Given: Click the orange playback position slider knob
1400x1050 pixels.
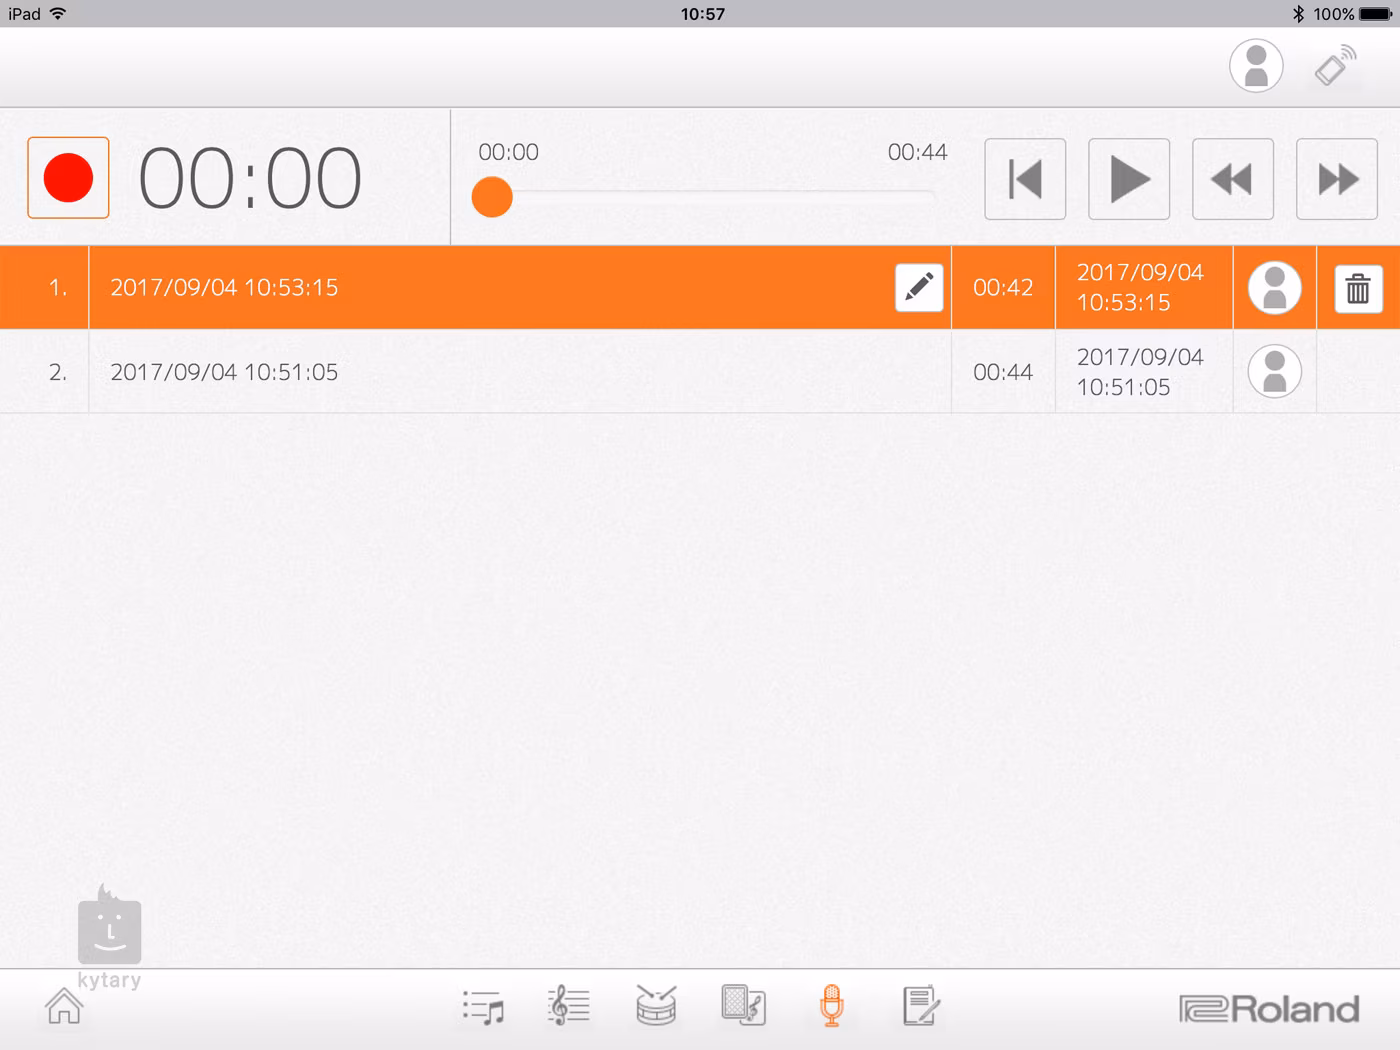Looking at the screenshot, I should coord(492,197).
